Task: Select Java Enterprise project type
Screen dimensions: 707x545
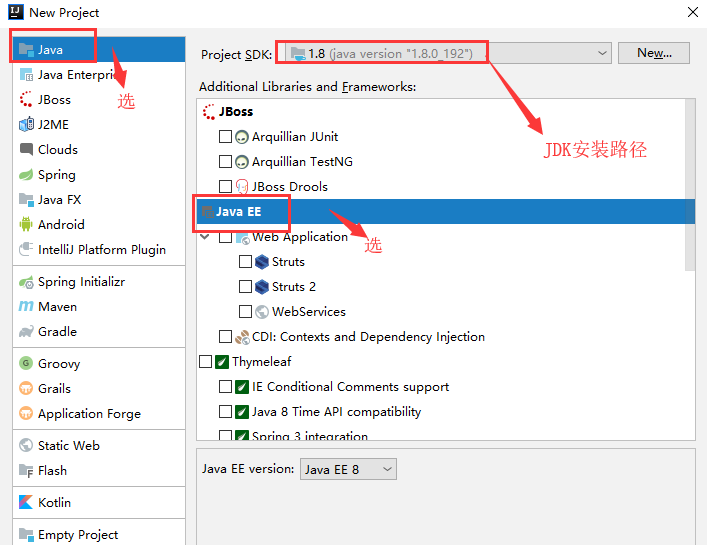Action: 99,74
